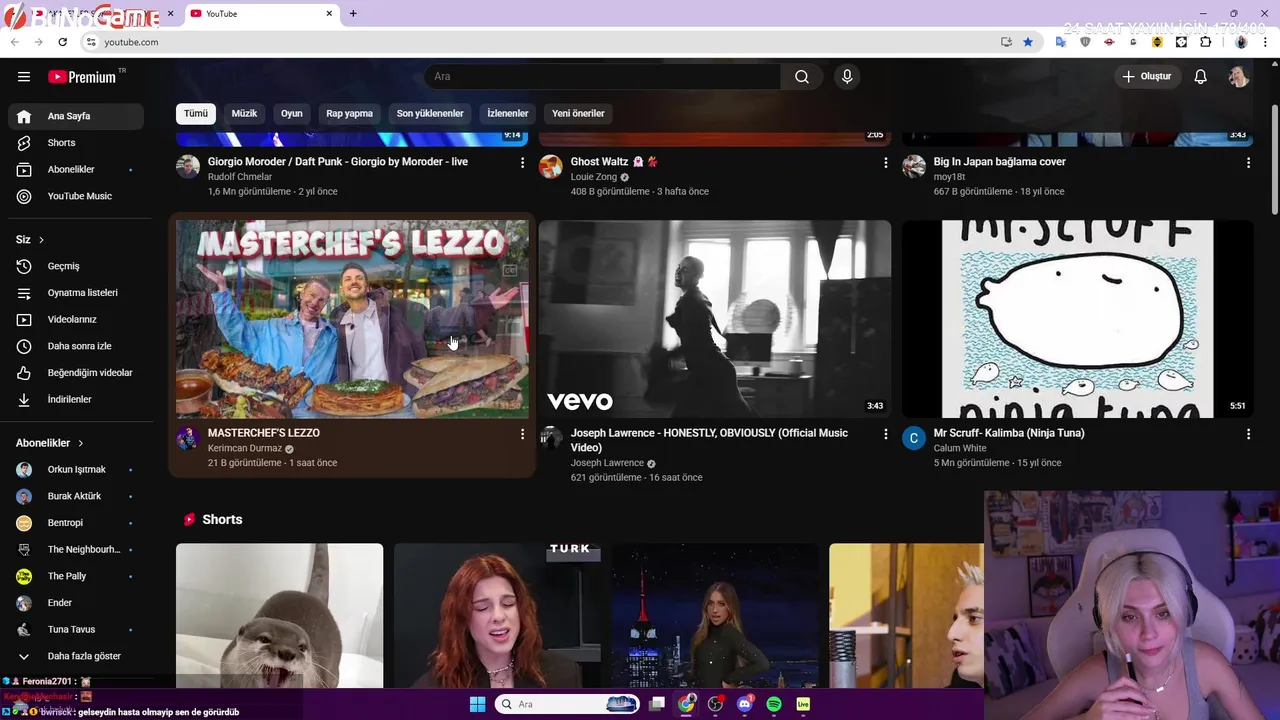
Task: Select the Rap yapma filter chip
Action: pos(350,113)
